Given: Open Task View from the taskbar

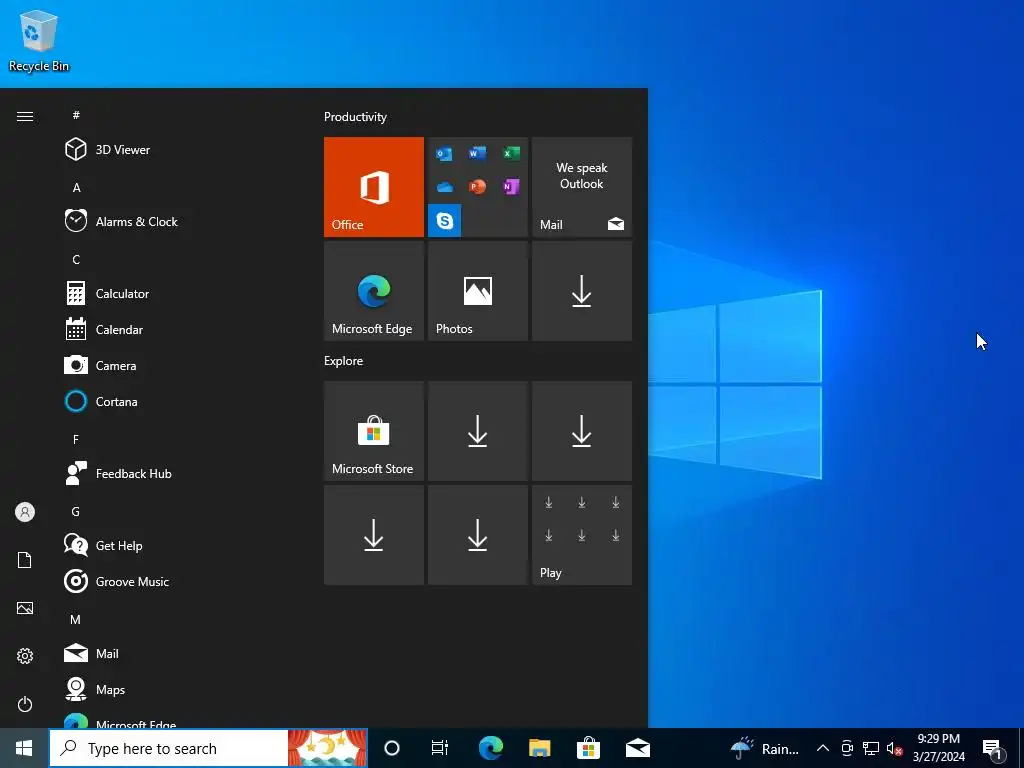Looking at the screenshot, I should 440,748.
